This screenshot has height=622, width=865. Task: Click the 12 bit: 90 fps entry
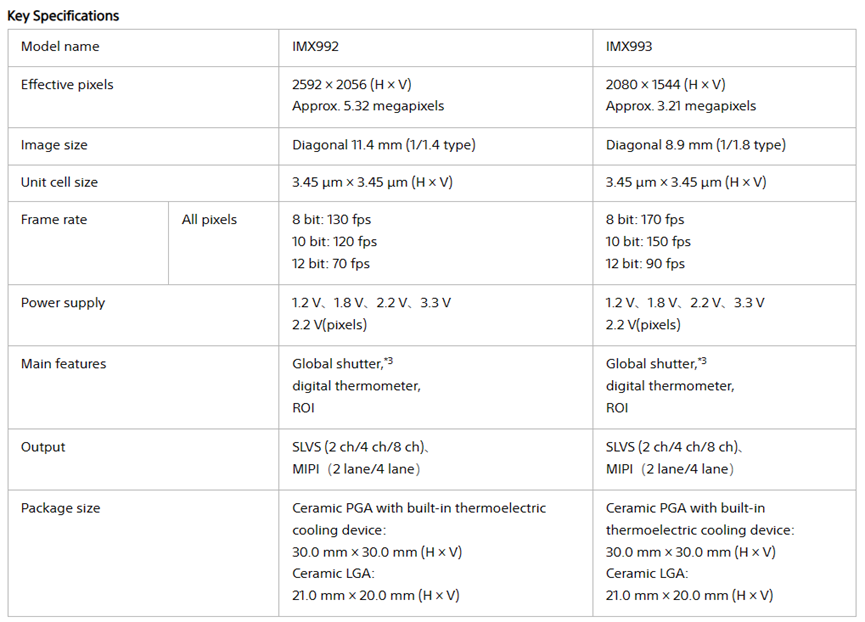645,264
